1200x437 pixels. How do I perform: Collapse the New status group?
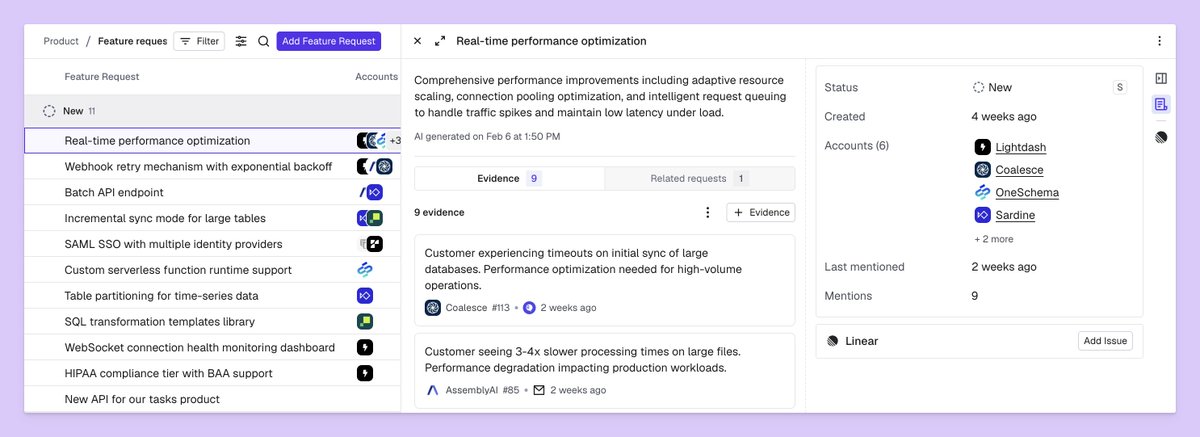coord(49,111)
